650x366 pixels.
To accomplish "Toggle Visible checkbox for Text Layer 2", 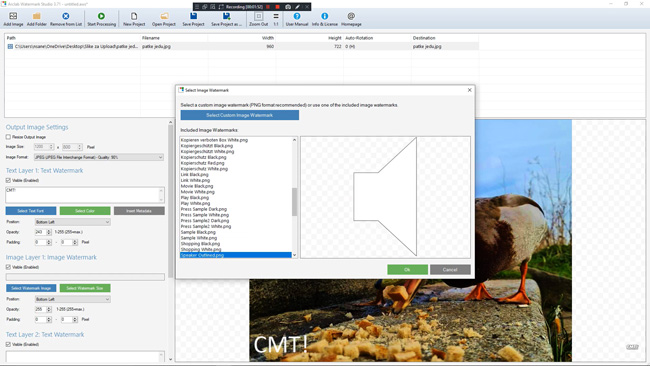I will coord(8,344).
